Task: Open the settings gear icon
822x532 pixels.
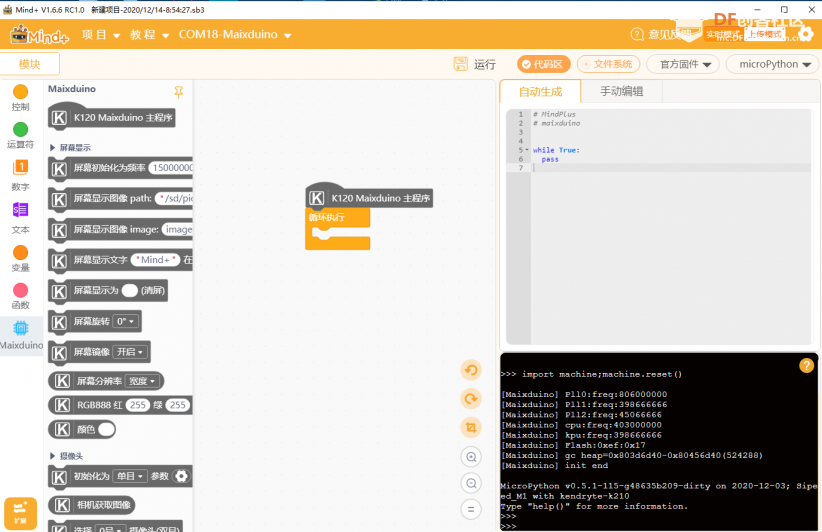Action: (806, 34)
